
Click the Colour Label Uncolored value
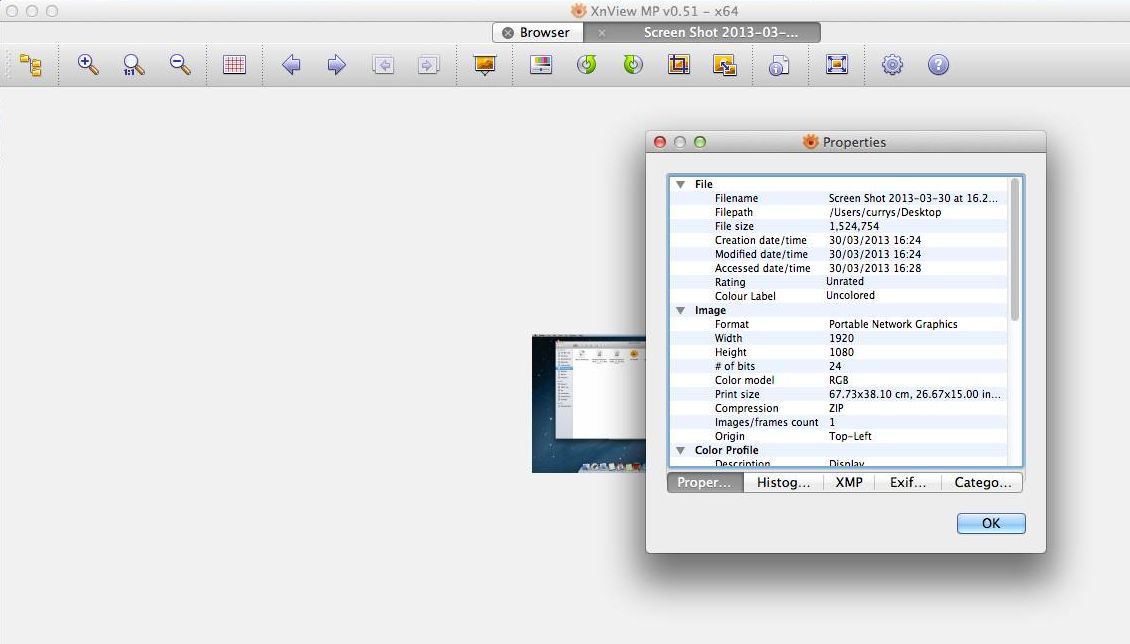coord(850,295)
